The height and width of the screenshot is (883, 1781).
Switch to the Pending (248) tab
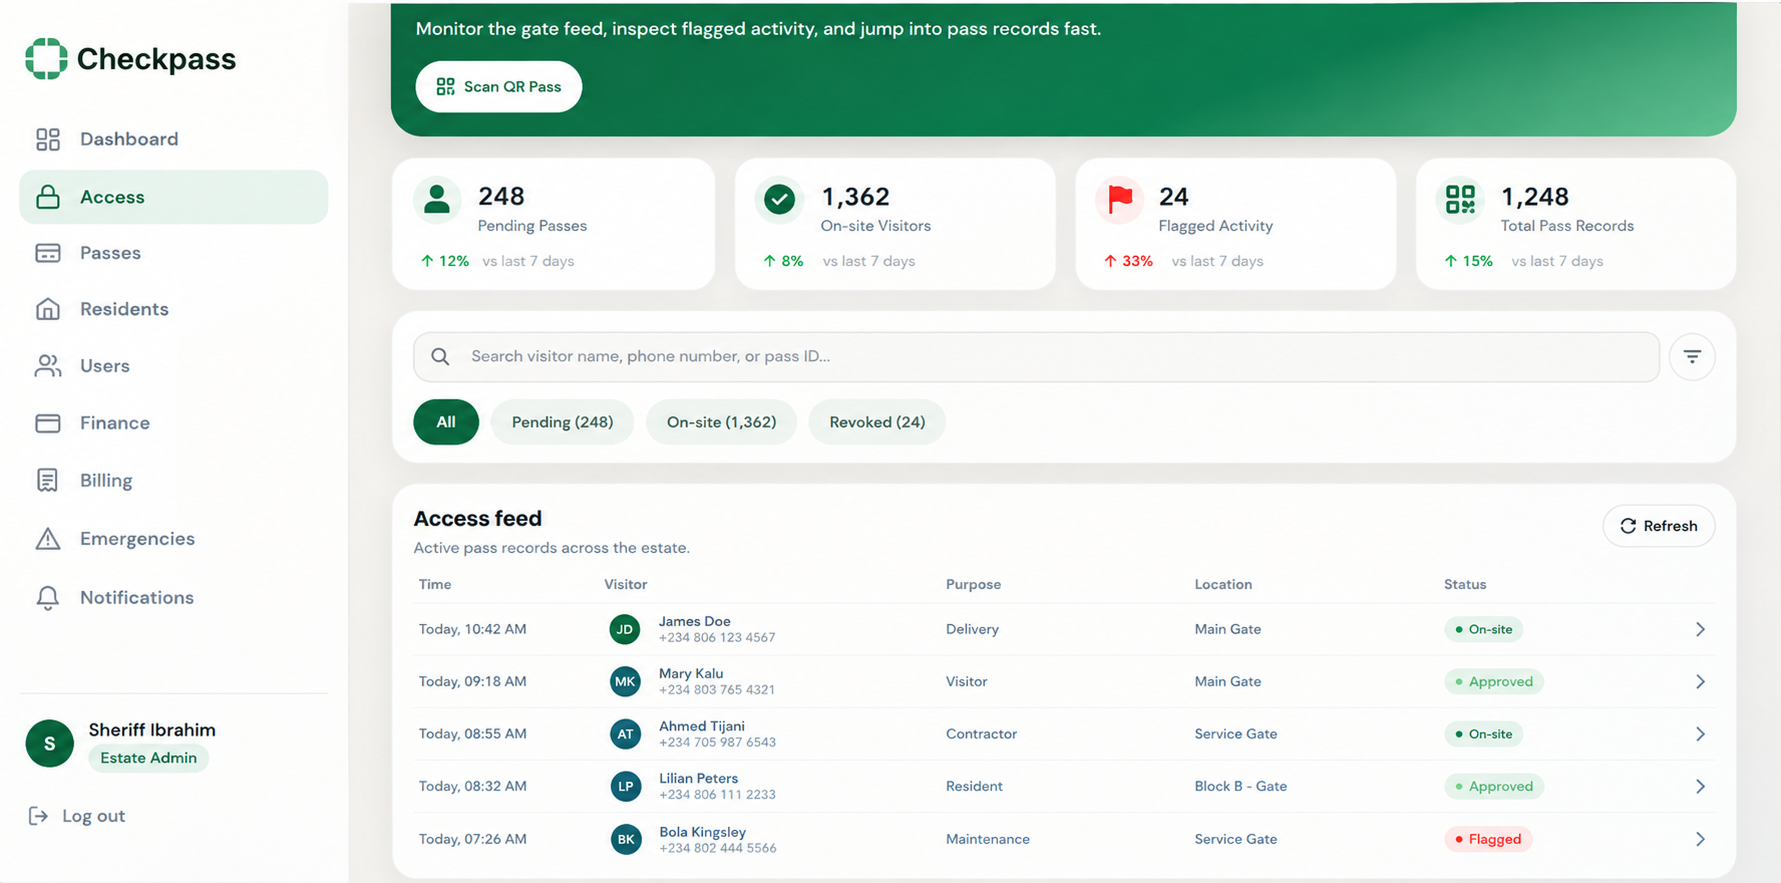coord(562,422)
